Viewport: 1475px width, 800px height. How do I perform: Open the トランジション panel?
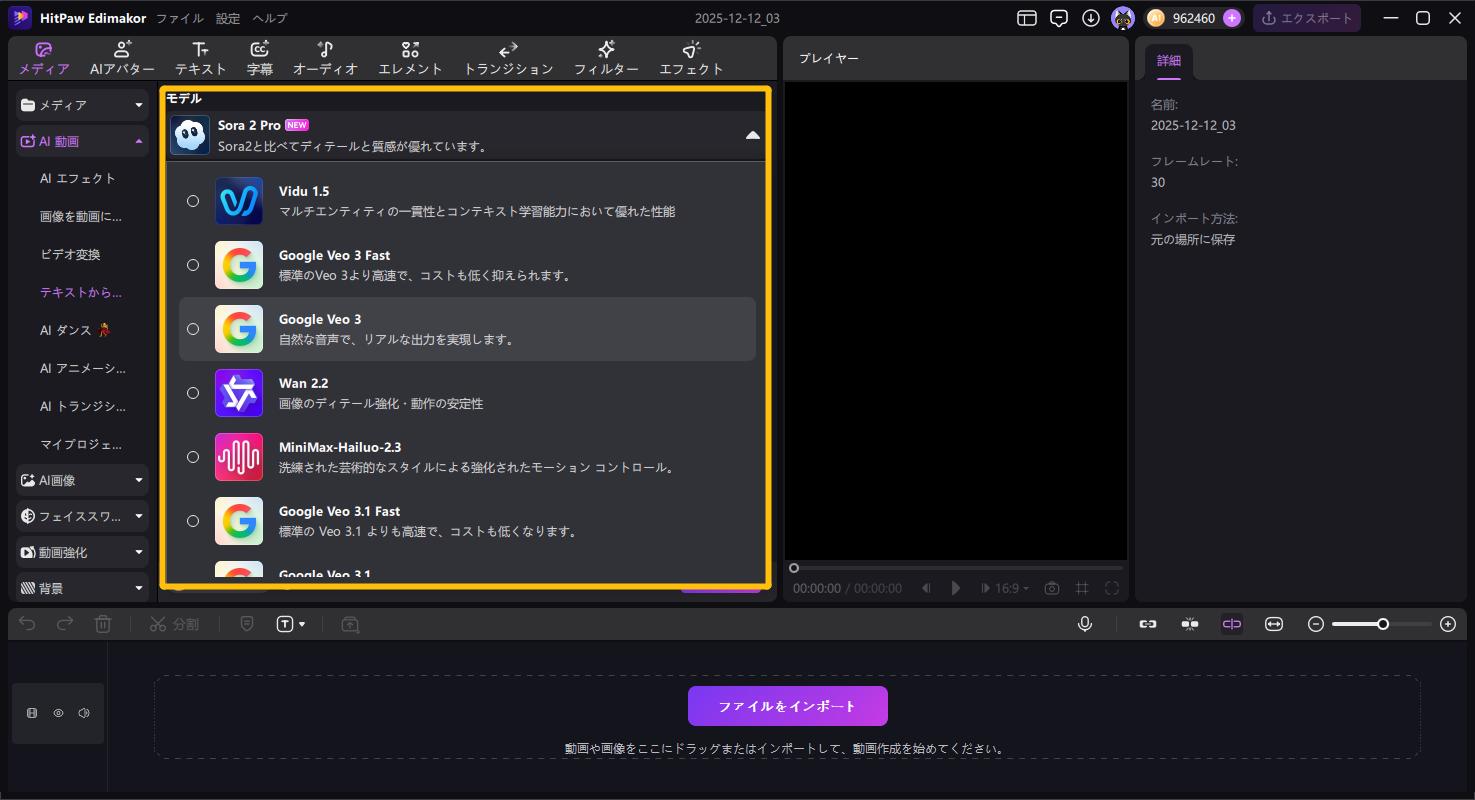[x=508, y=57]
